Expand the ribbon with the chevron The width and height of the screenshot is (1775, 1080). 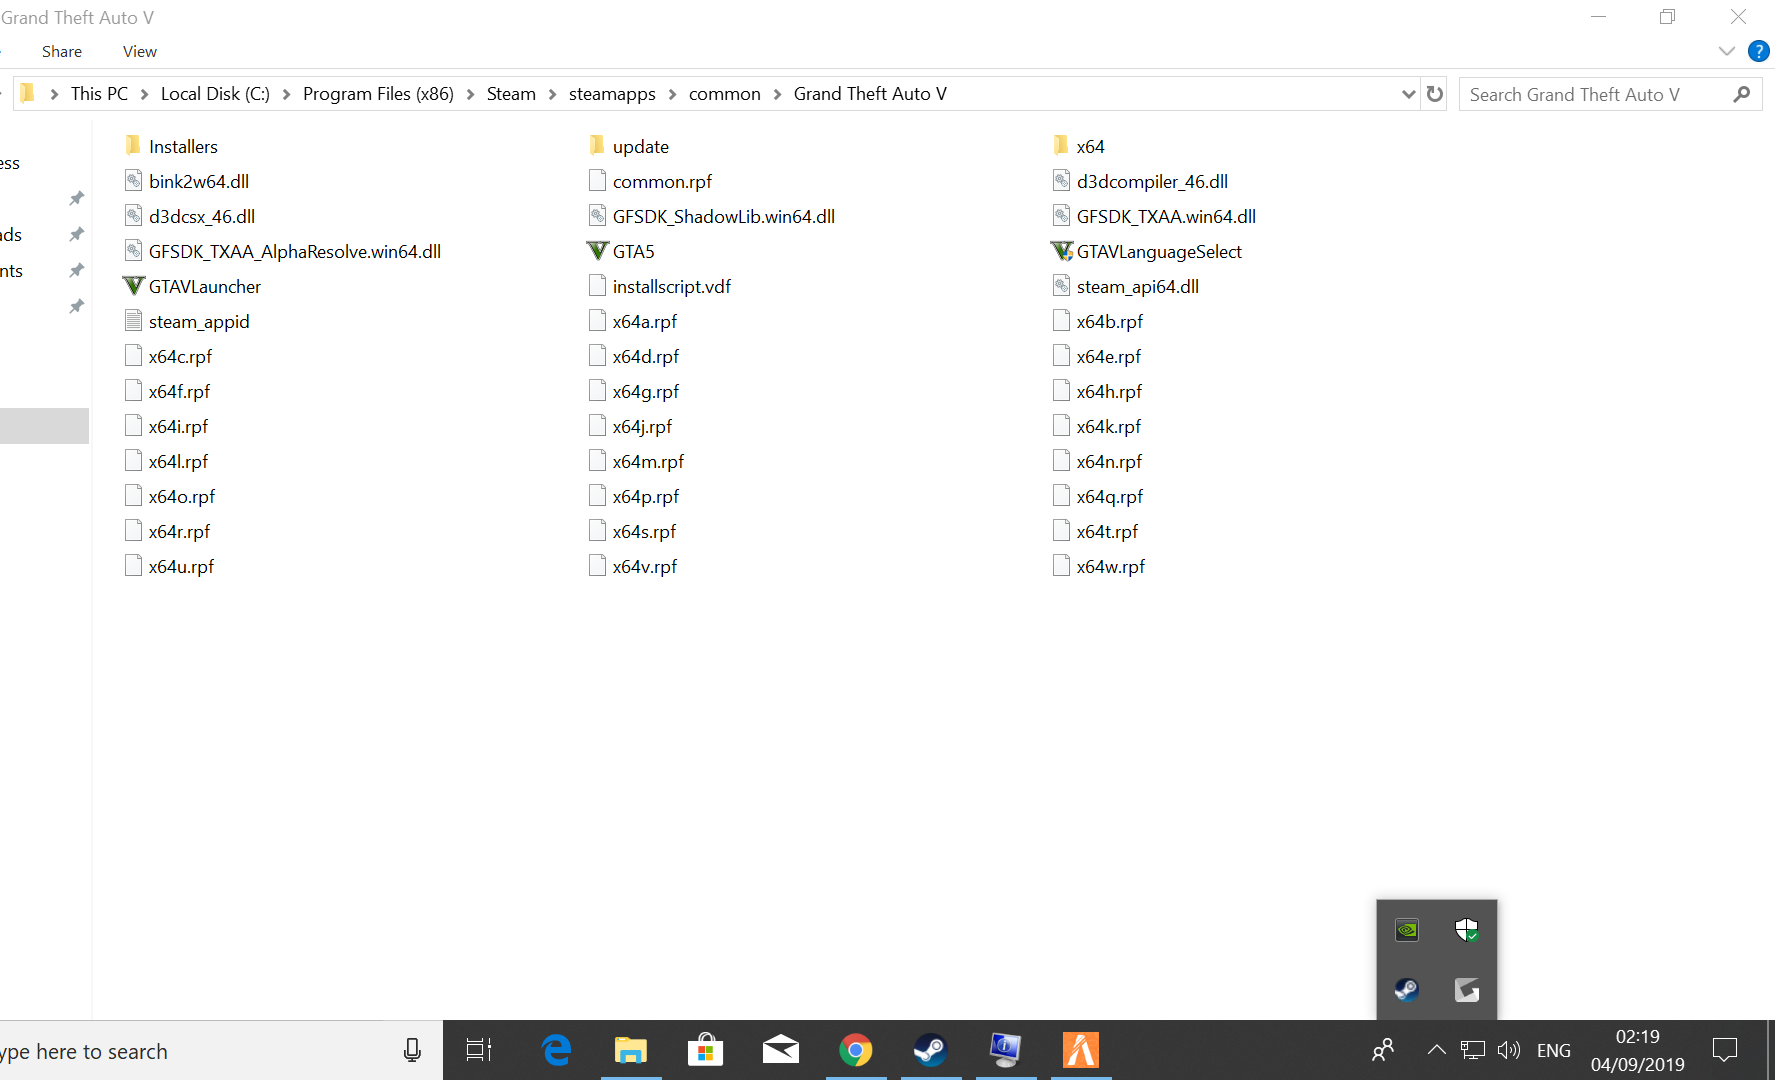coord(1726,51)
